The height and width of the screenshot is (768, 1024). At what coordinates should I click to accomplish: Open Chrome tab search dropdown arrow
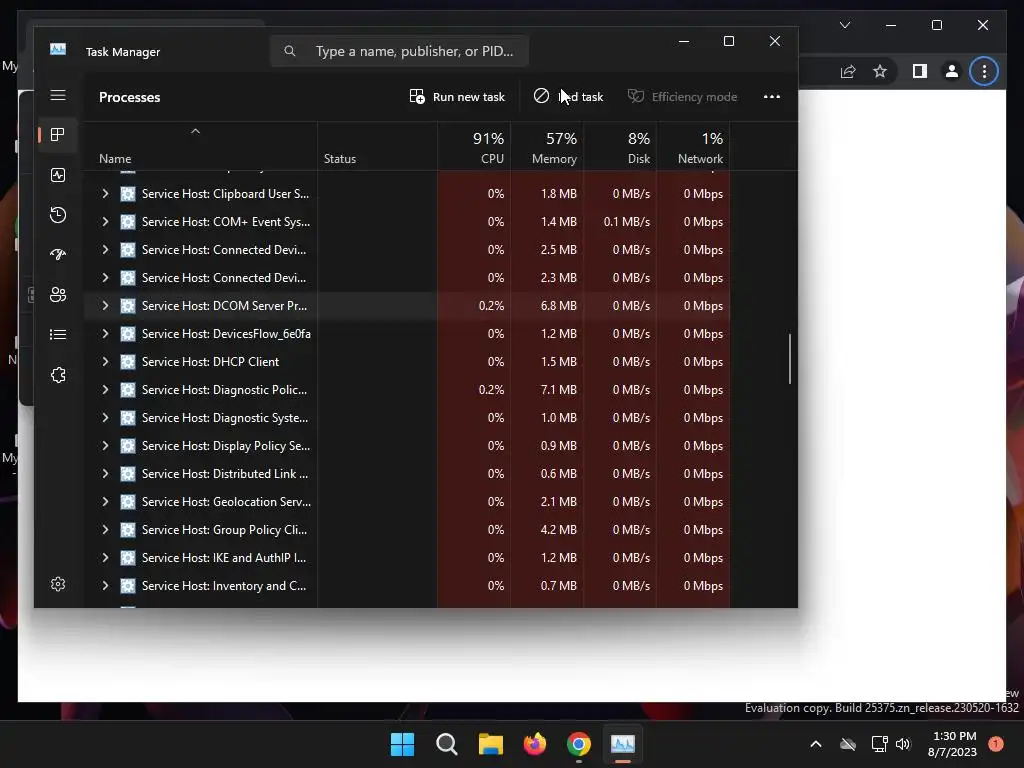[845, 25]
